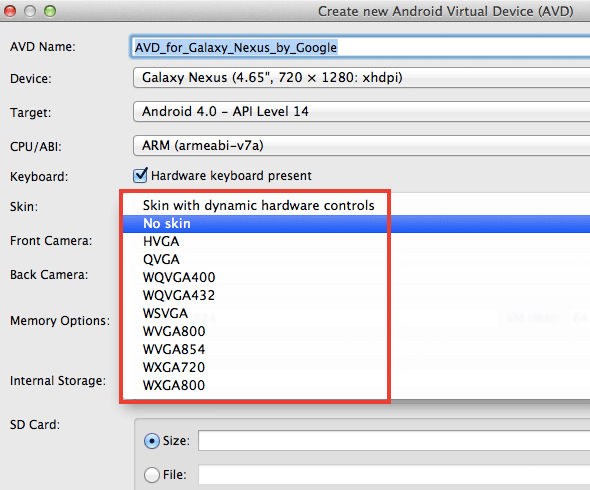Open the Target dropdown for Android 4.0
Viewport: 590px width, 490px height.
[361, 111]
